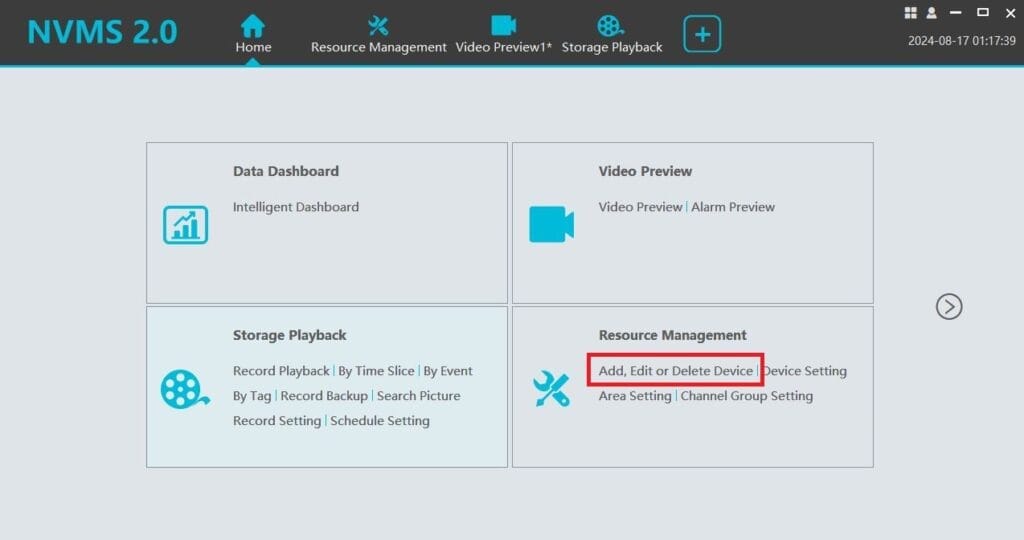This screenshot has height=540, width=1024.
Task: Click the Resource Management wrench card icon
Action: [x=551, y=389]
